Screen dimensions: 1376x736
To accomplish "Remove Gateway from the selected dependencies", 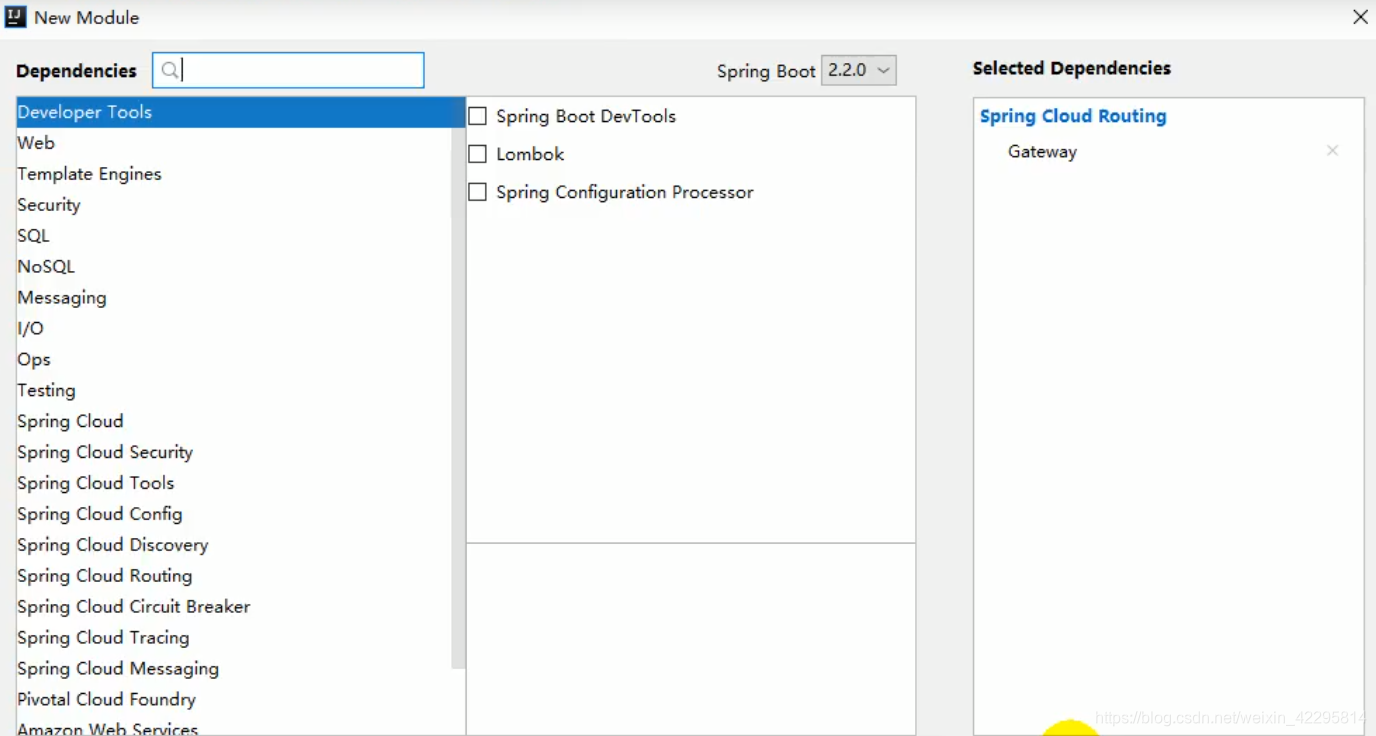I will click(1332, 151).
